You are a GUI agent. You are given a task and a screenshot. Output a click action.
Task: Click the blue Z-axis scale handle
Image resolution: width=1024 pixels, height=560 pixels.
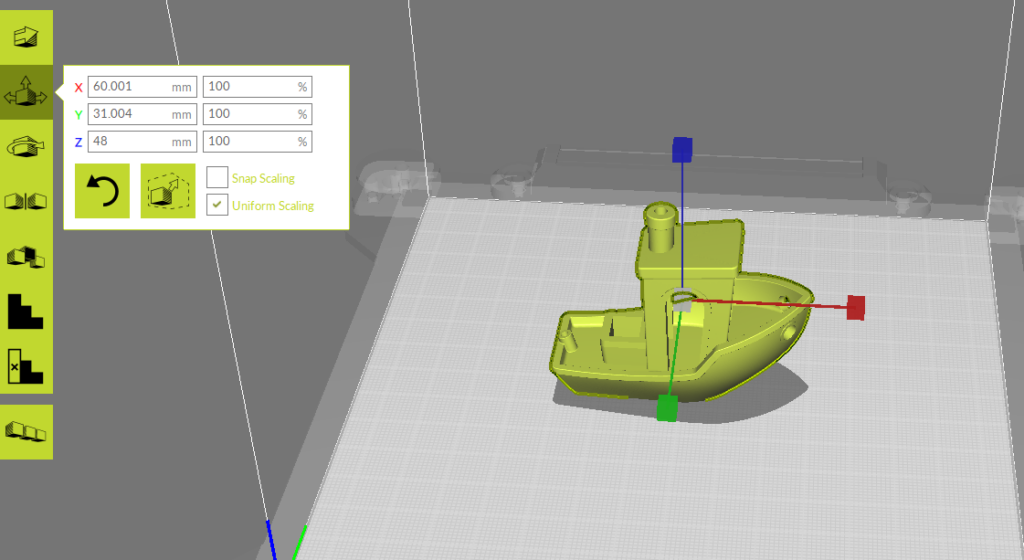pyautogui.click(x=682, y=149)
